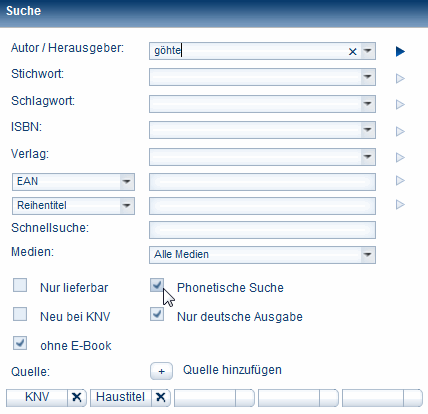
Task: Remove the Haustitel source with its X
Action: (x=161, y=397)
